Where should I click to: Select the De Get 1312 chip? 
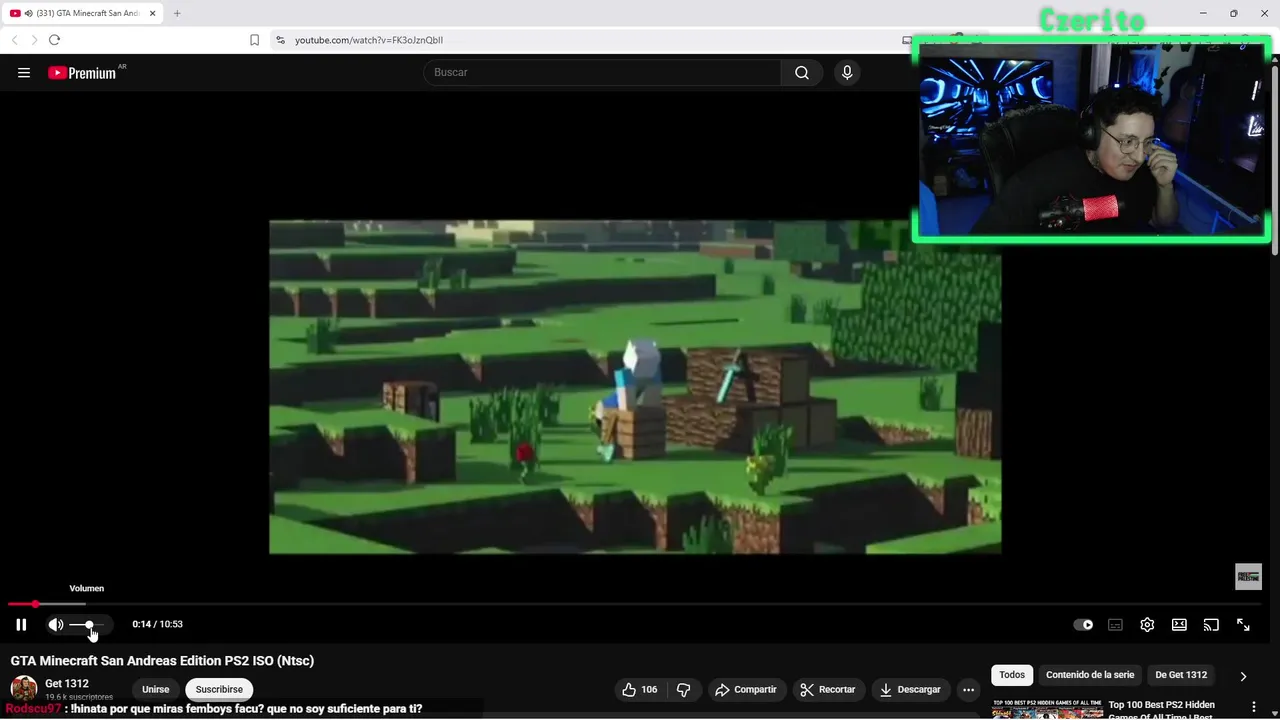[1181, 675]
